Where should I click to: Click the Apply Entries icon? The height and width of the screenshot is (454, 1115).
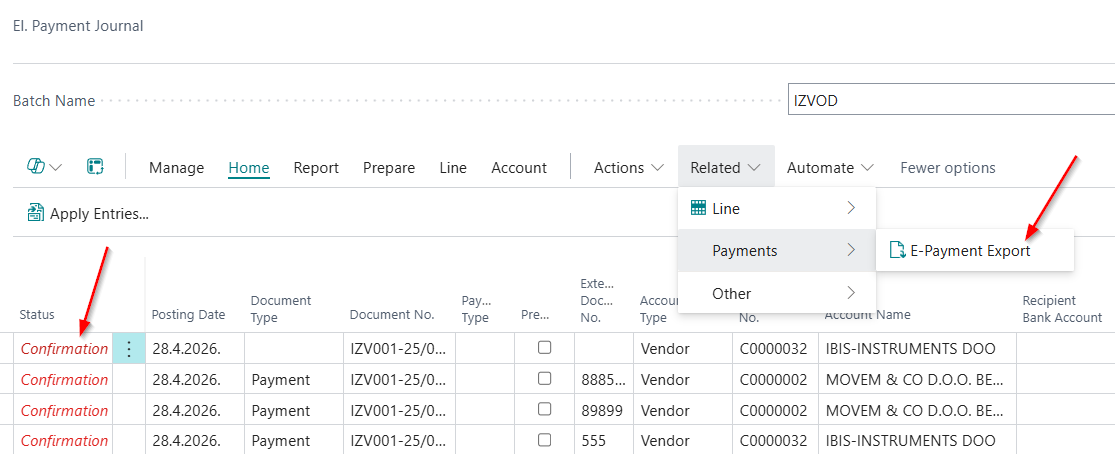(35, 213)
